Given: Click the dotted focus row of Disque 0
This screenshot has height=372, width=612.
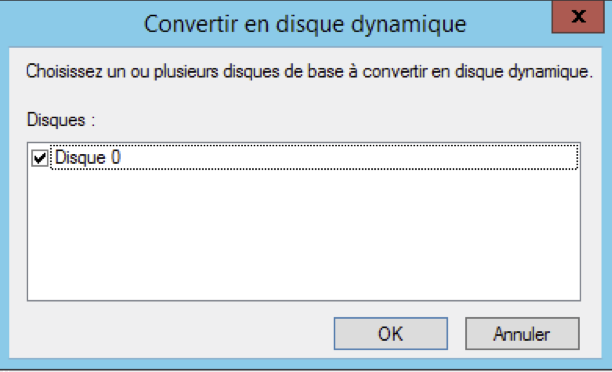Looking at the screenshot, I should click(x=314, y=157).
